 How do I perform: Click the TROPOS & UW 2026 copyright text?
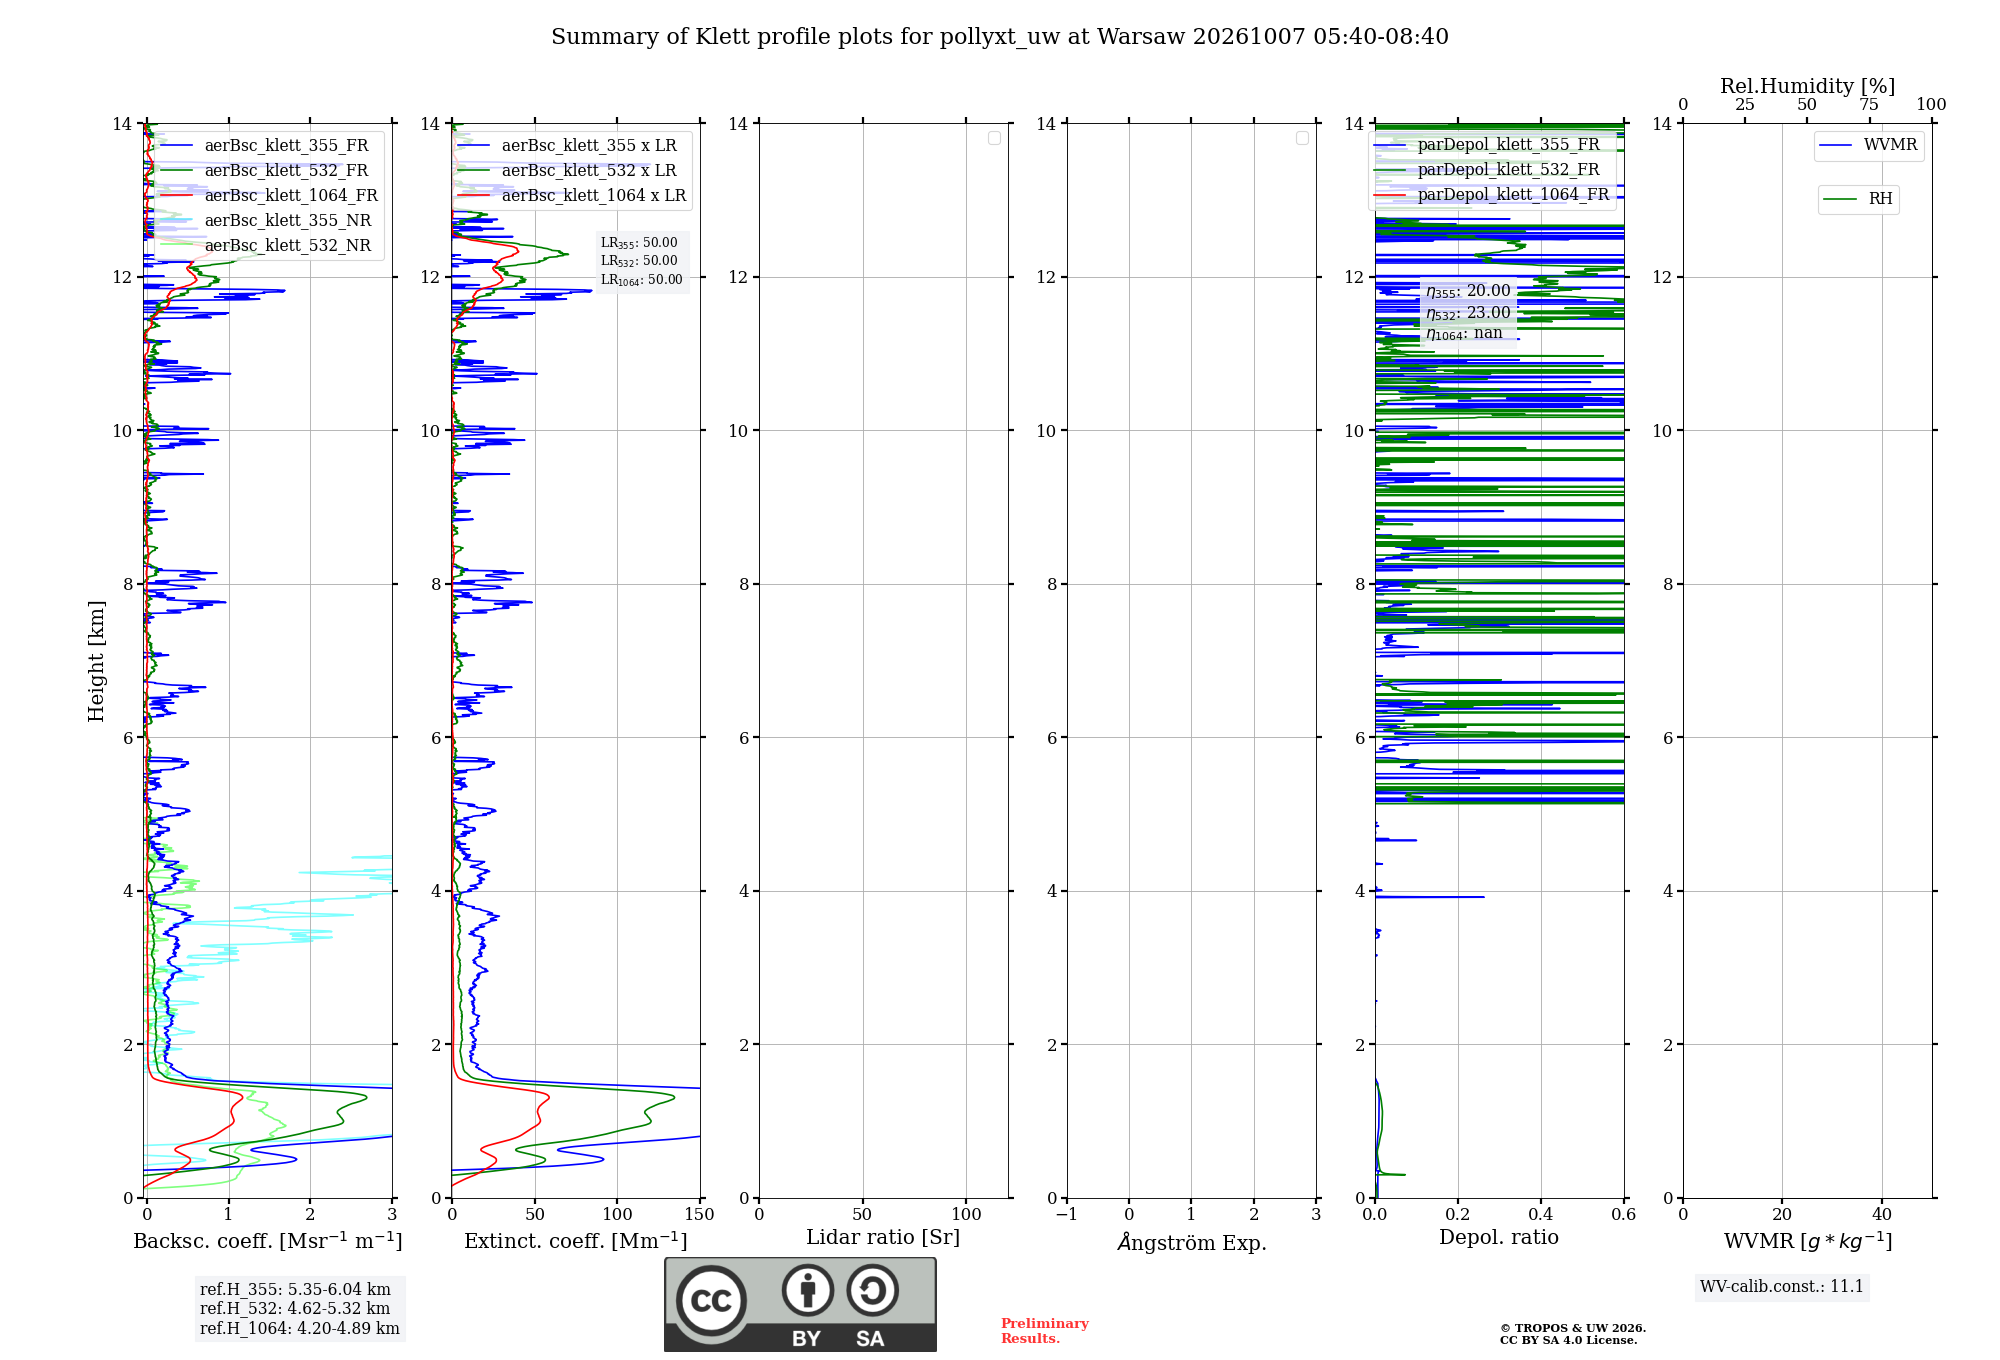tap(1573, 1328)
